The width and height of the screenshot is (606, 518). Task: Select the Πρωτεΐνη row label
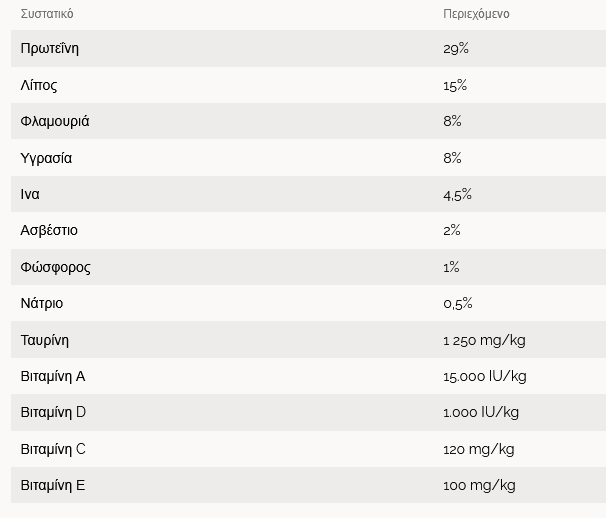[x=49, y=49]
